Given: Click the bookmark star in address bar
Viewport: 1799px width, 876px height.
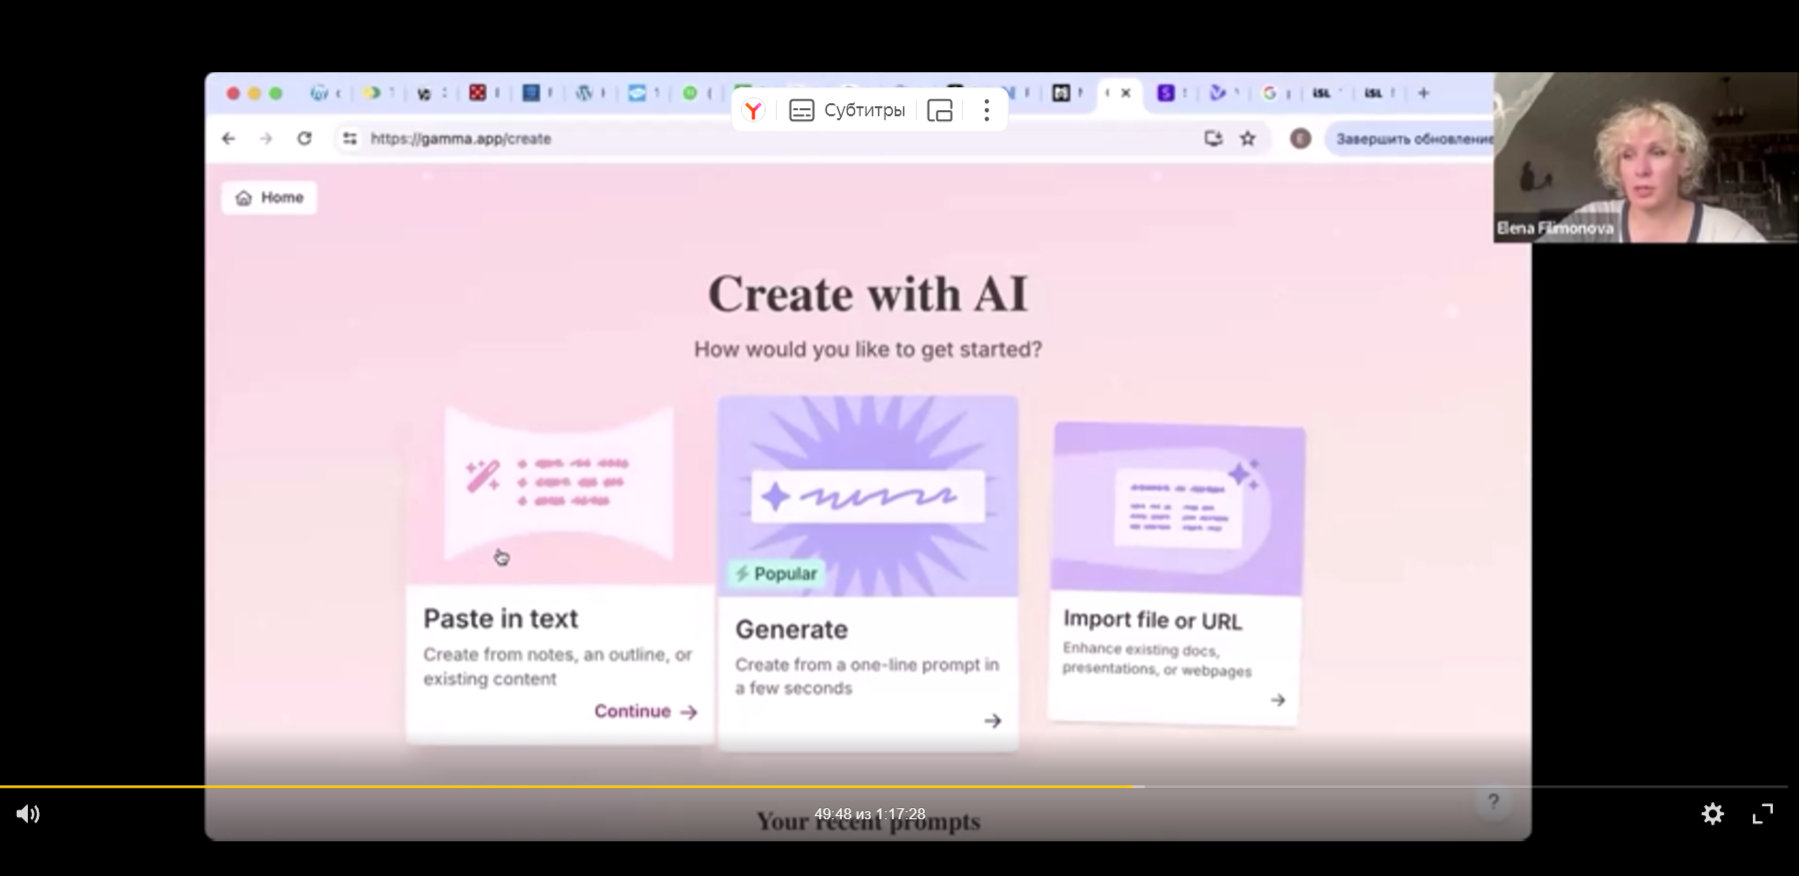Looking at the screenshot, I should coord(1247,139).
